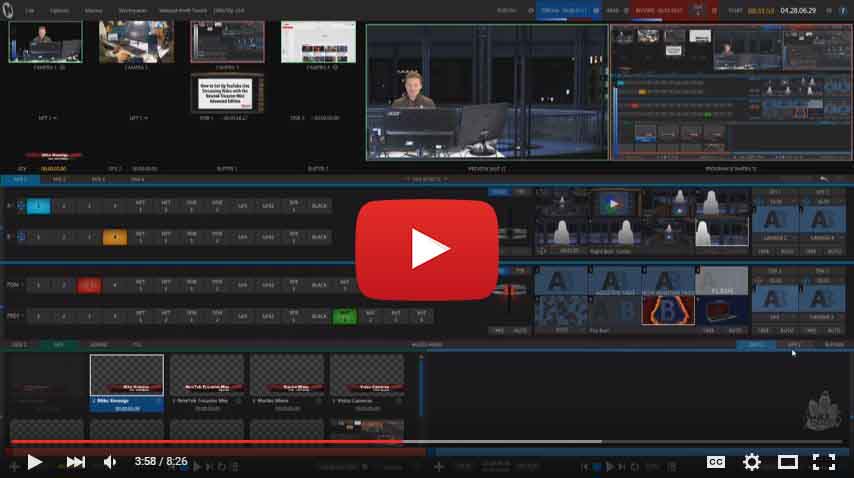The image size is (854, 478).
Task: Click the blue Stream button
Action: [x=564, y=10]
